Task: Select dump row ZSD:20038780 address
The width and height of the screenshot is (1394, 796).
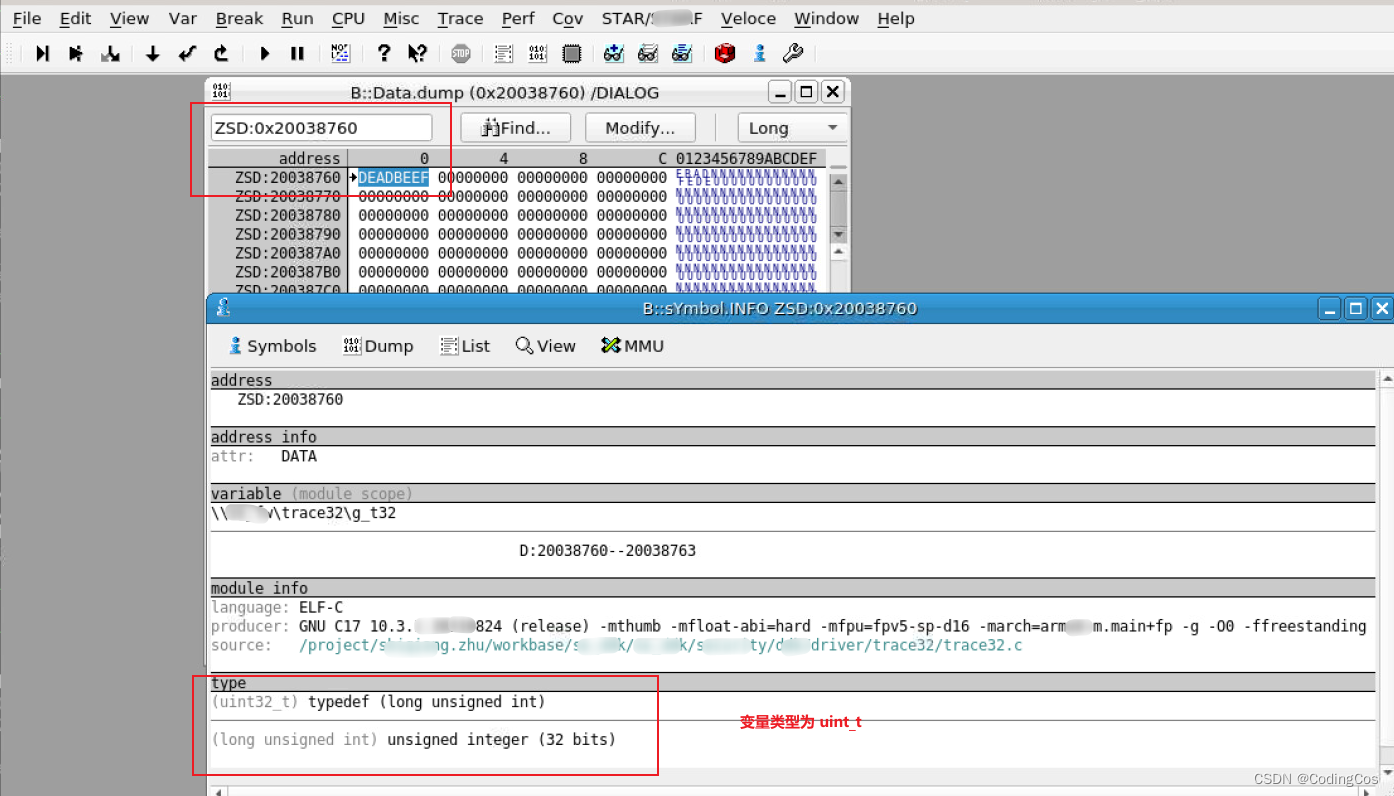Action: point(288,216)
